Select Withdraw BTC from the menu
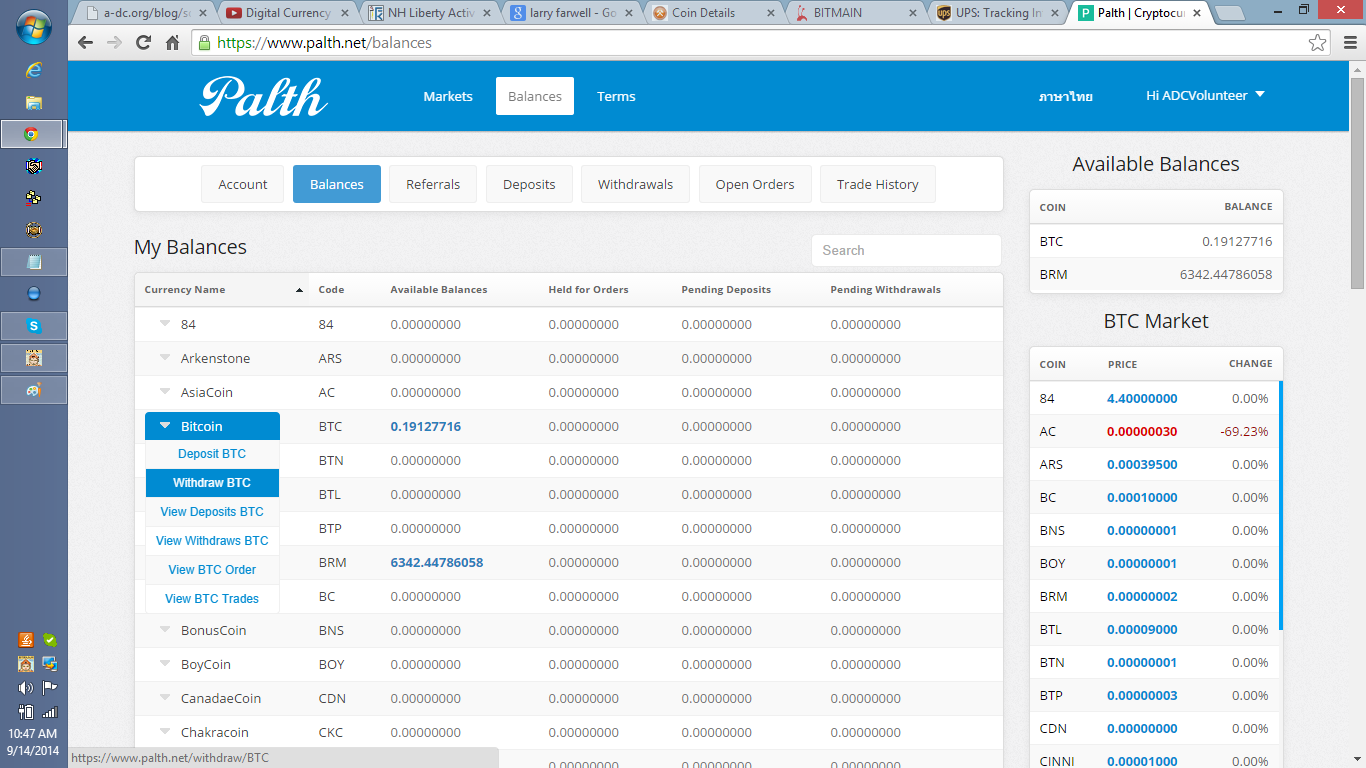Viewport: 1366px width, 768px height. click(x=212, y=483)
